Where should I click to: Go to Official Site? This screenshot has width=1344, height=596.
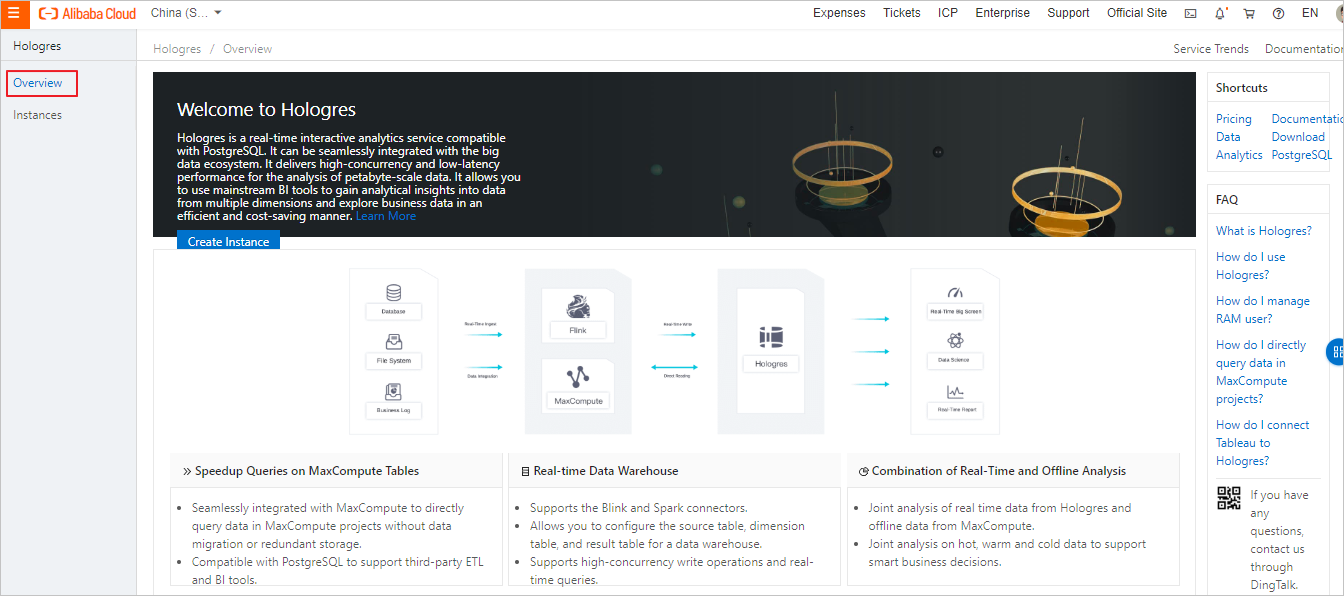[1137, 13]
